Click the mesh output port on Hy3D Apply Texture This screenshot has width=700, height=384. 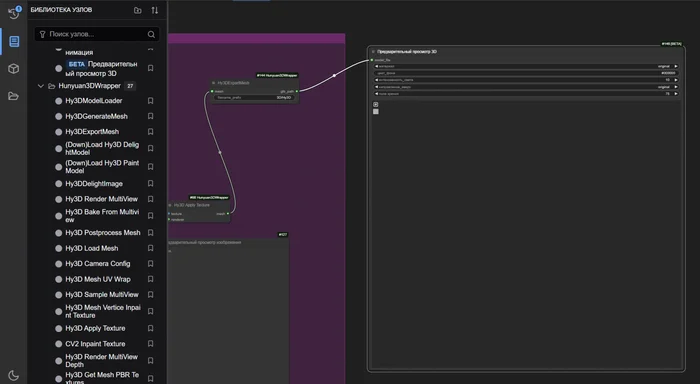(228, 214)
